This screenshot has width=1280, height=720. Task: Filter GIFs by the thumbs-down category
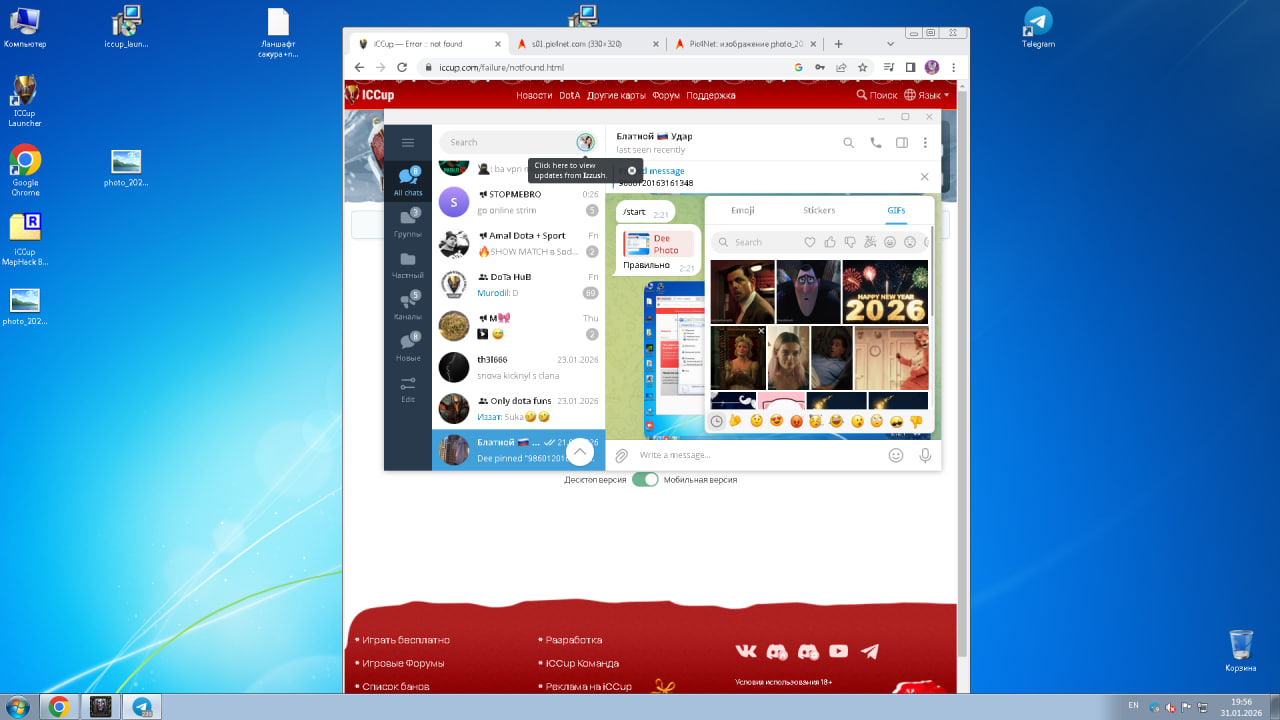click(x=850, y=242)
